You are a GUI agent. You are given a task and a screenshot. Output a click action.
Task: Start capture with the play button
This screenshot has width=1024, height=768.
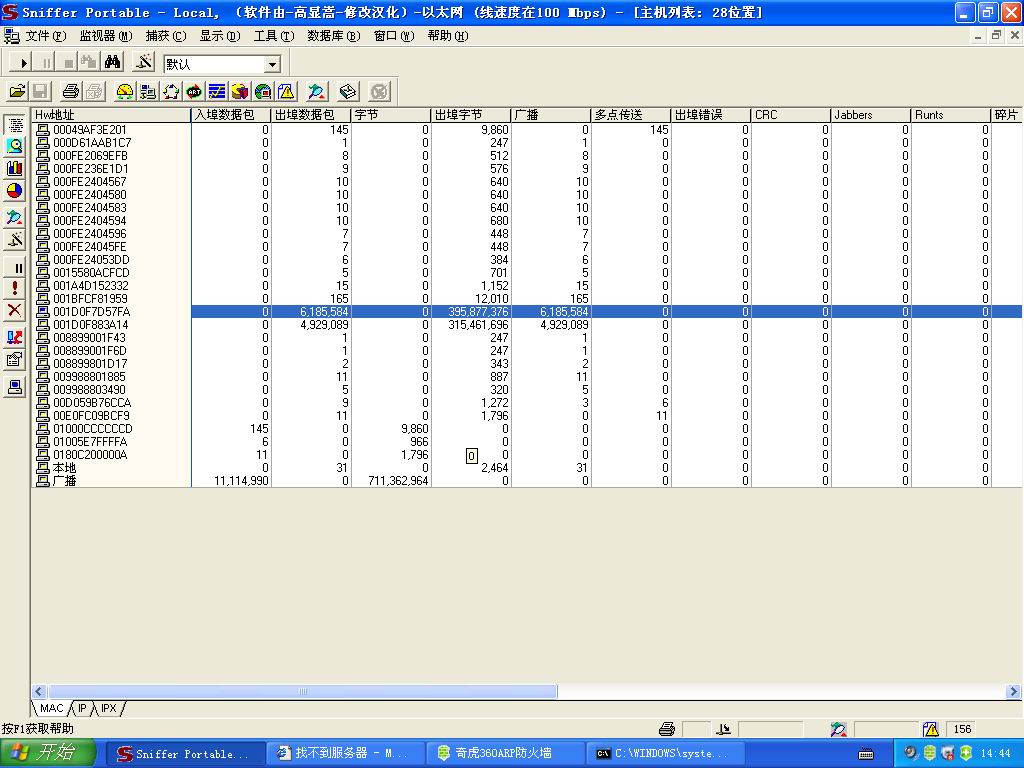pyautogui.click(x=24, y=63)
